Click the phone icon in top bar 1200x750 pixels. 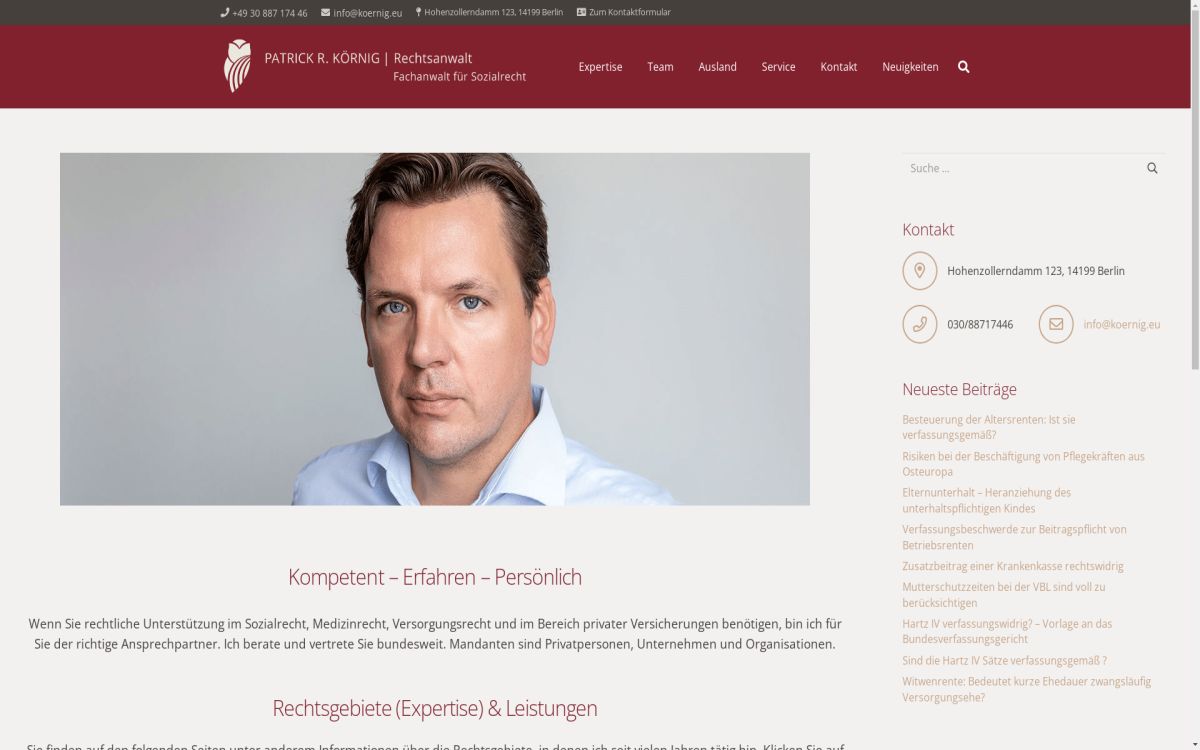pos(225,13)
